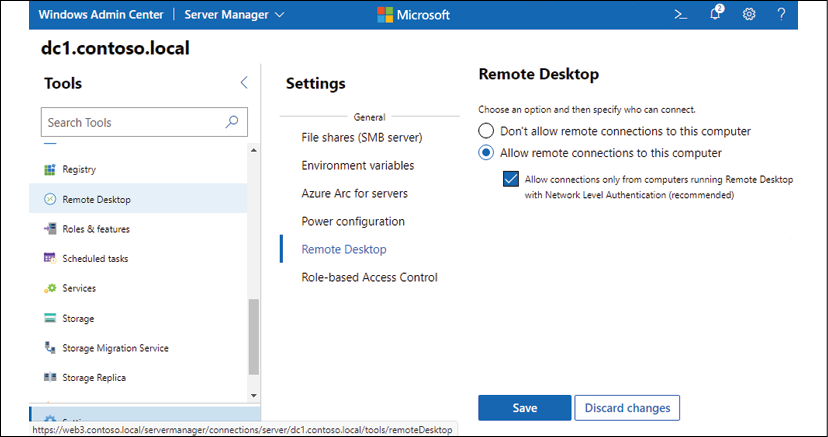Open the help question mark icon
Viewport: 828px width, 437px height.
782,15
